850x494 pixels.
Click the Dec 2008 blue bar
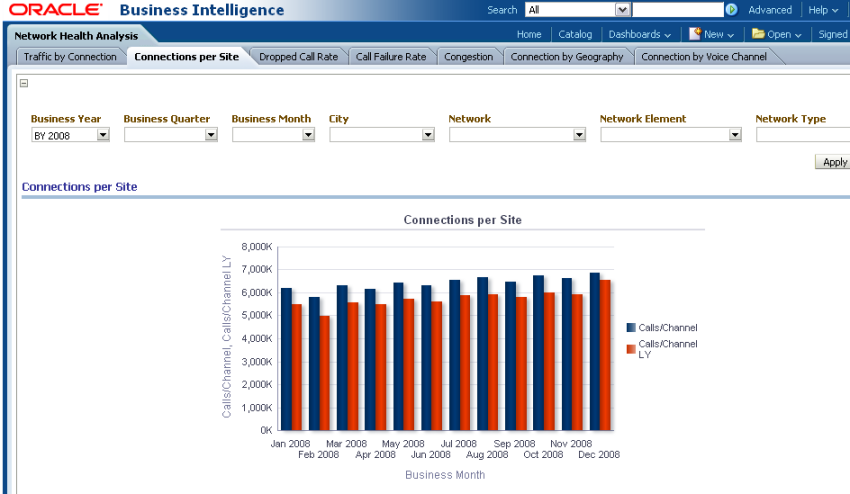coord(595,351)
